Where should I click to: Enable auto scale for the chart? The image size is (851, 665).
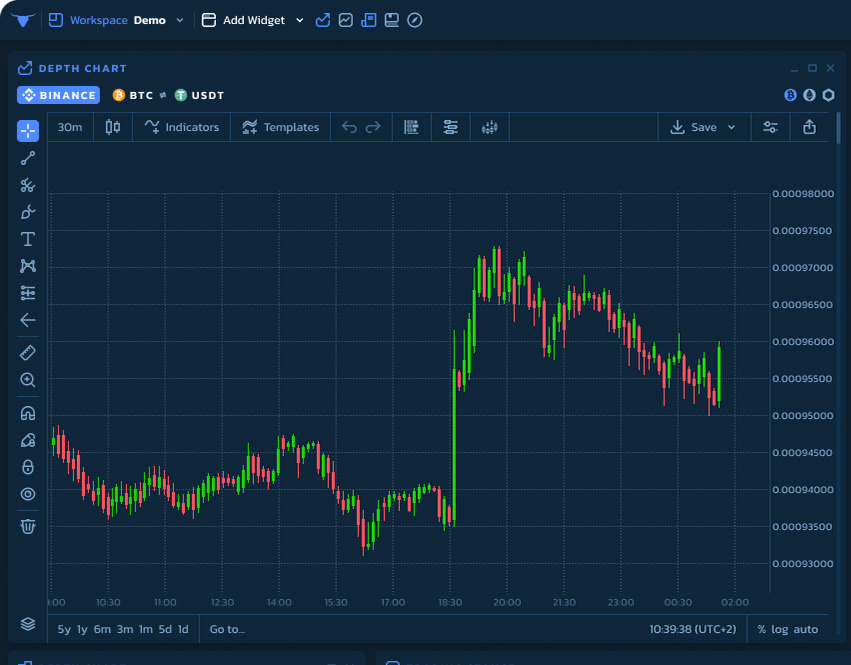click(806, 629)
